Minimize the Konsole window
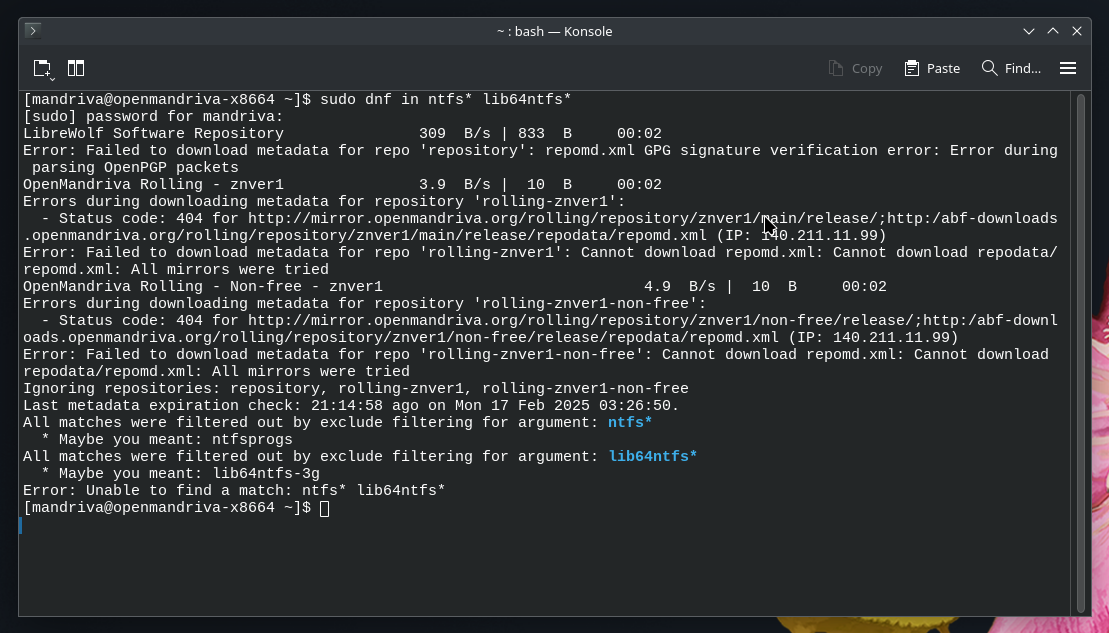 pos(1028,31)
